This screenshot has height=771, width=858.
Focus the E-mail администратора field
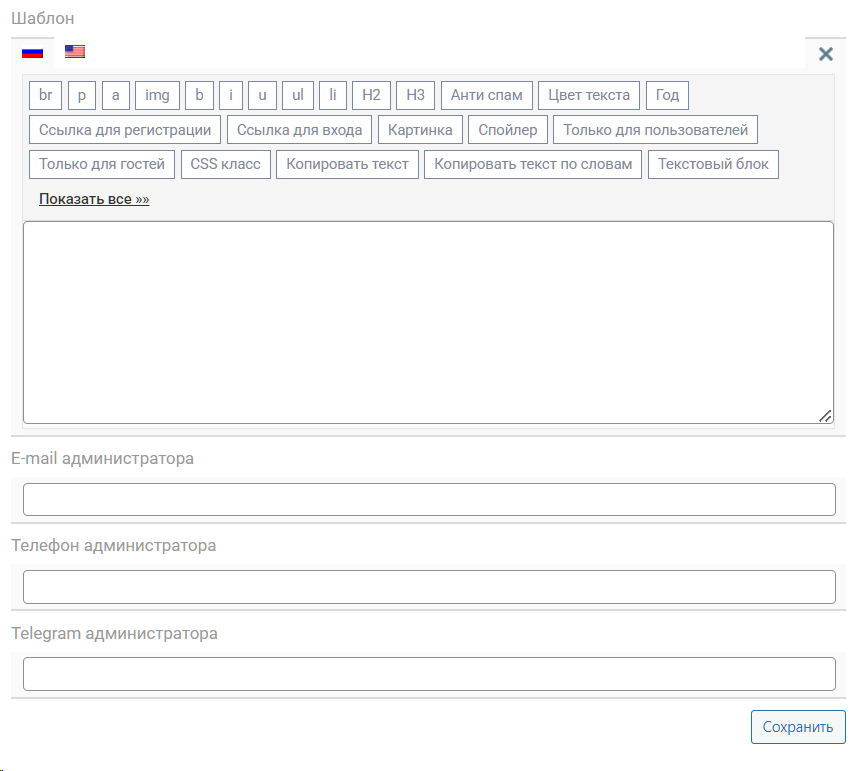coord(428,499)
